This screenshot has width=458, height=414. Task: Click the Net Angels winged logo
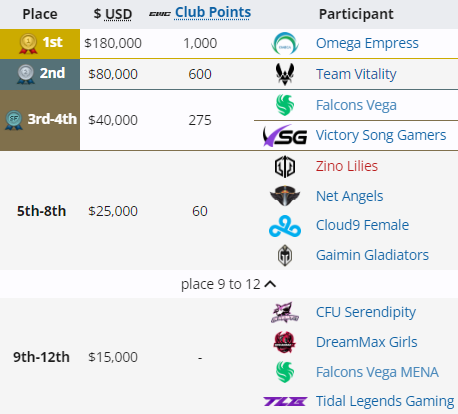coord(285,196)
